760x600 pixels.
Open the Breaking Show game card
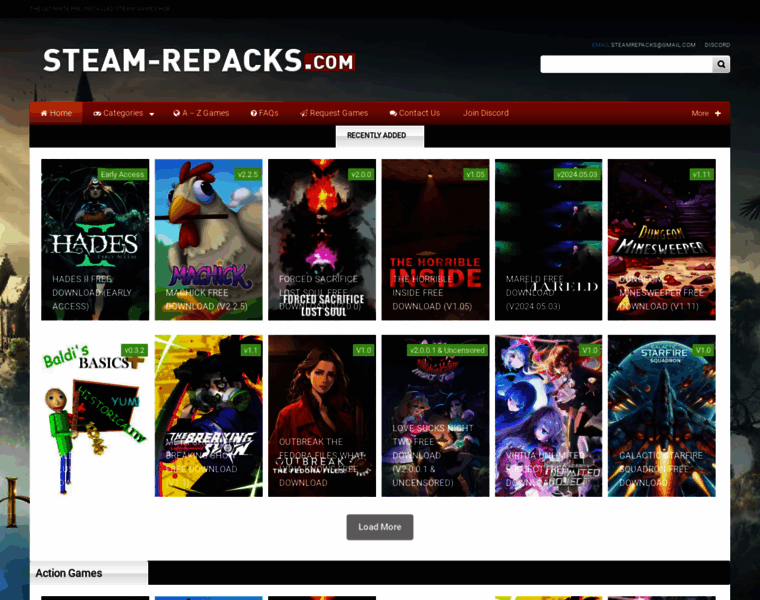click(208, 416)
